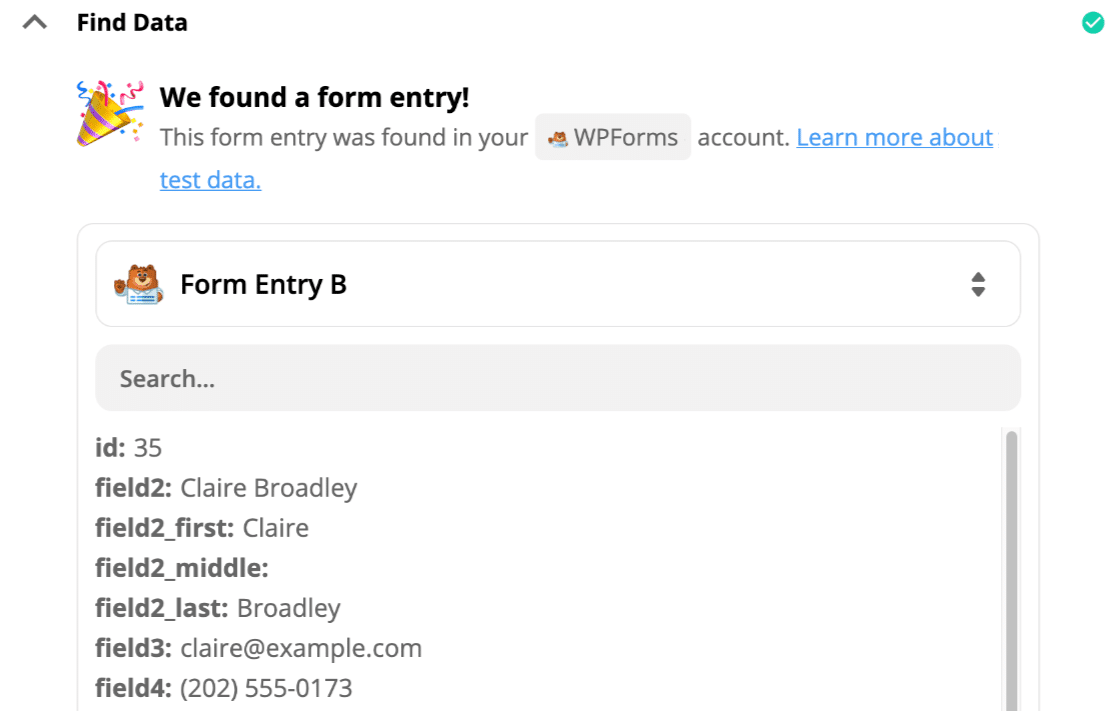Image resolution: width=1116 pixels, height=711 pixels.
Task: Click the "We found a form entry!" heading
Action: tap(314, 97)
